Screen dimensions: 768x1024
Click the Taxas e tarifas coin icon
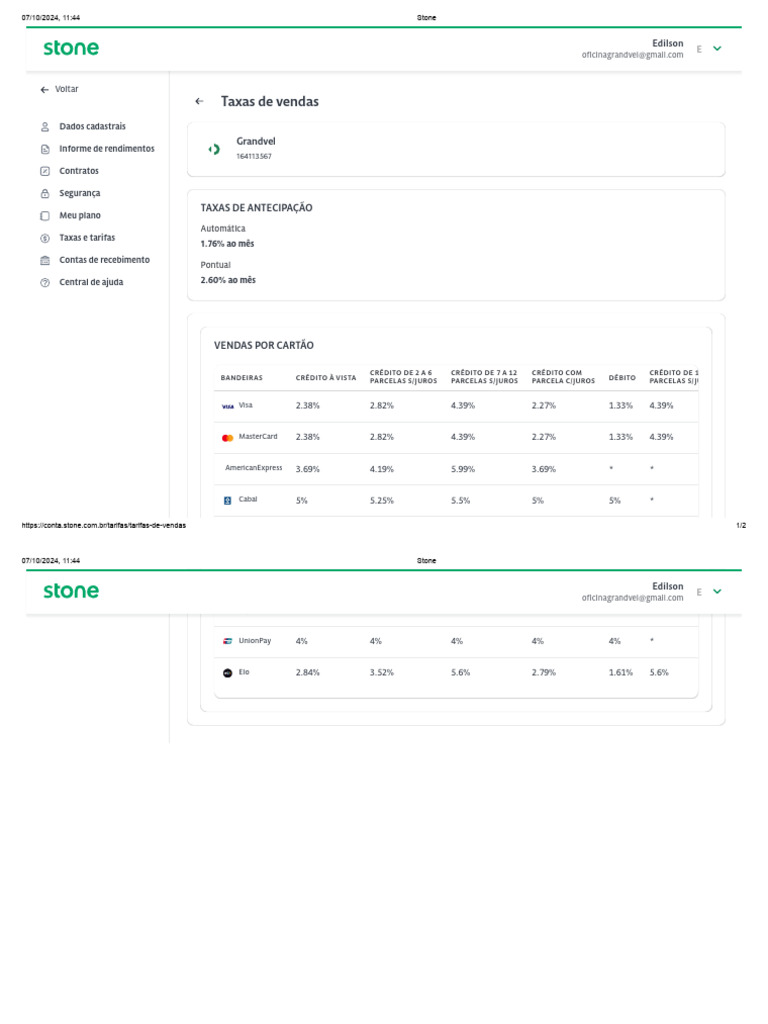(x=45, y=238)
